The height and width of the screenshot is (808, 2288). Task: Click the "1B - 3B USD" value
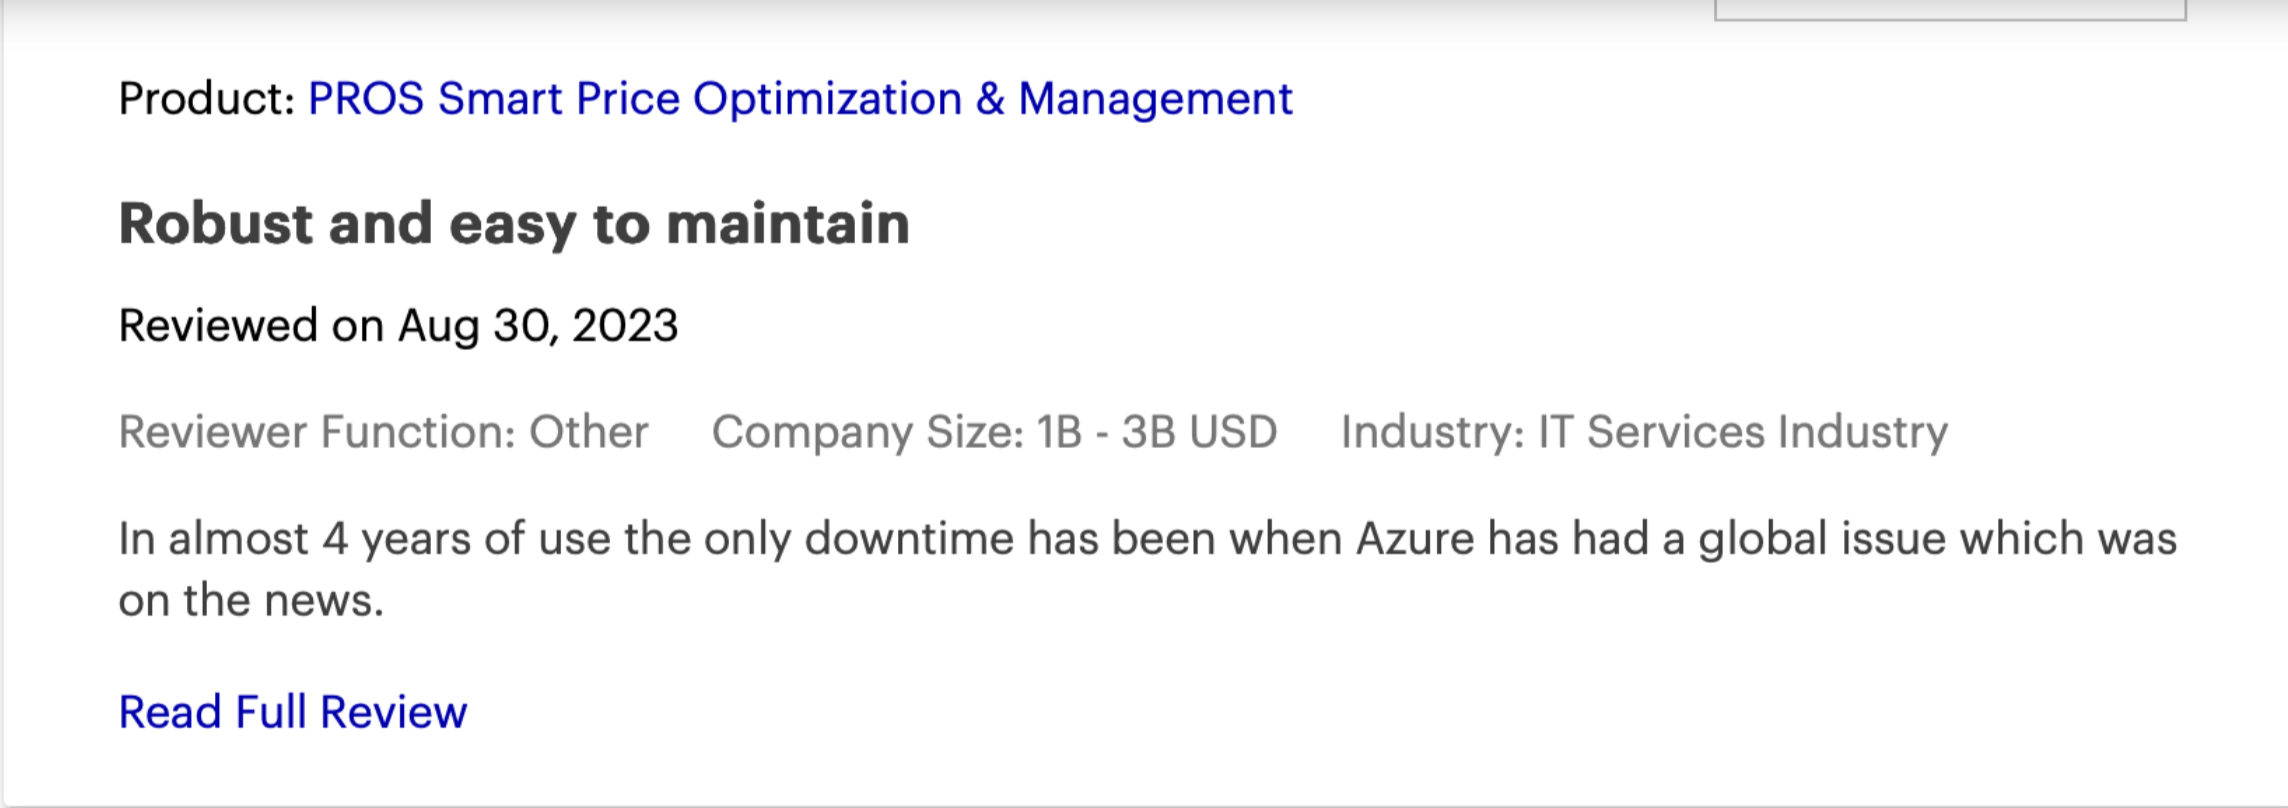coord(1157,432)
